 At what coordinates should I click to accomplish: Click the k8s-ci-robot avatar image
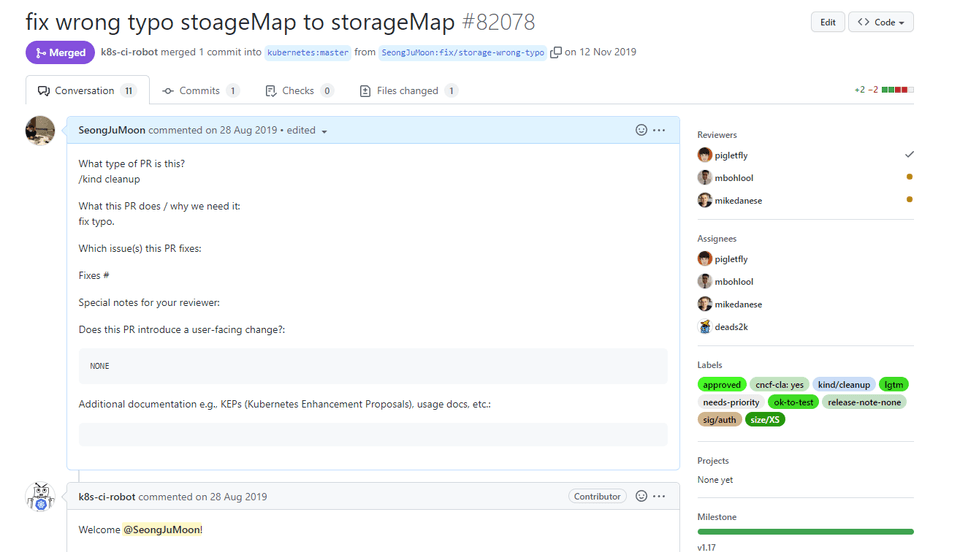(x=40, y=496)
